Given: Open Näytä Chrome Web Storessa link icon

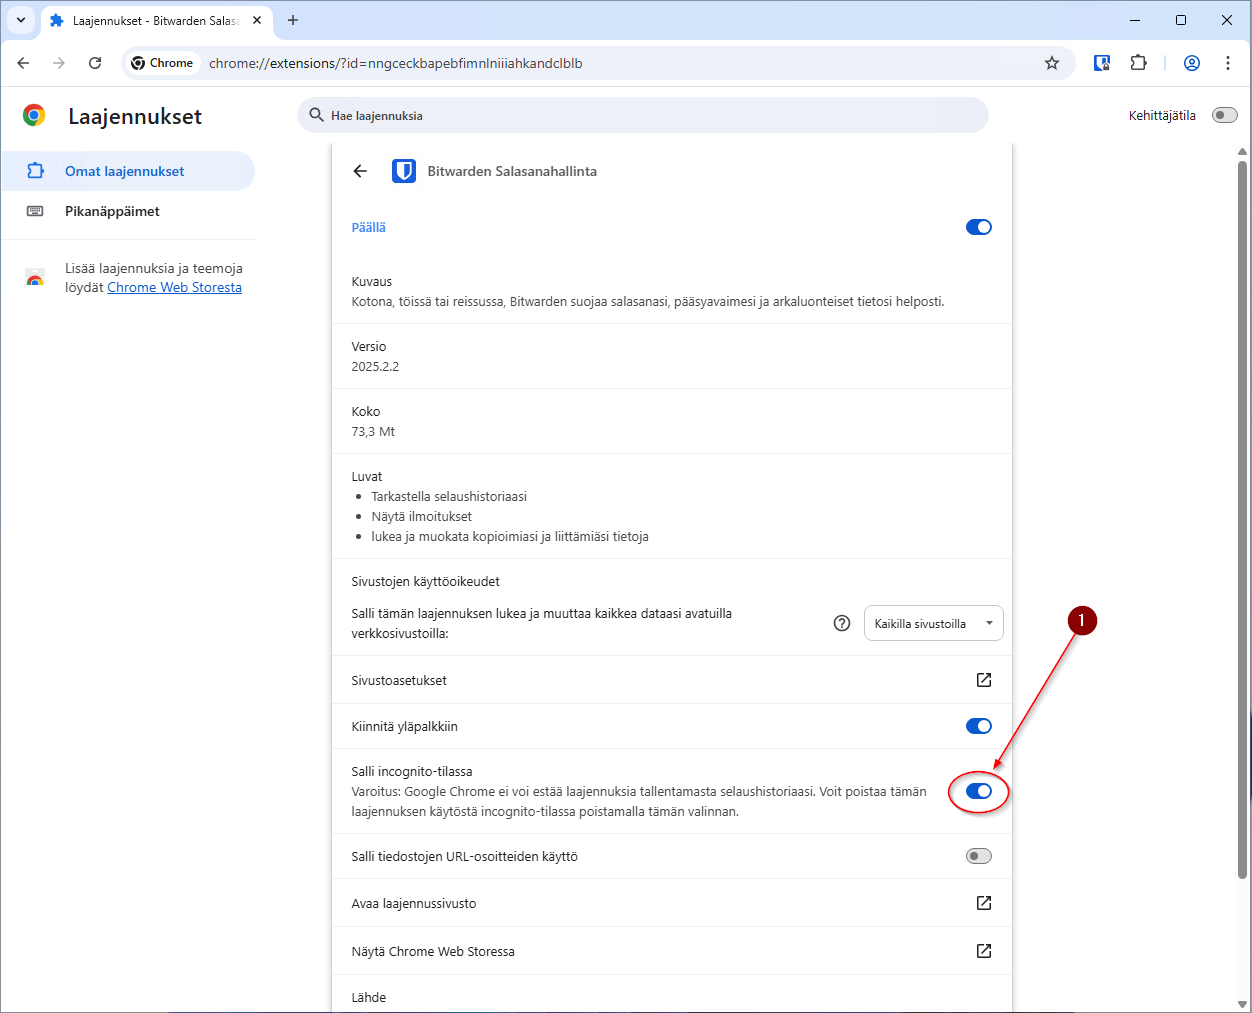Looking at the screenshot, I should coord(984,951).
